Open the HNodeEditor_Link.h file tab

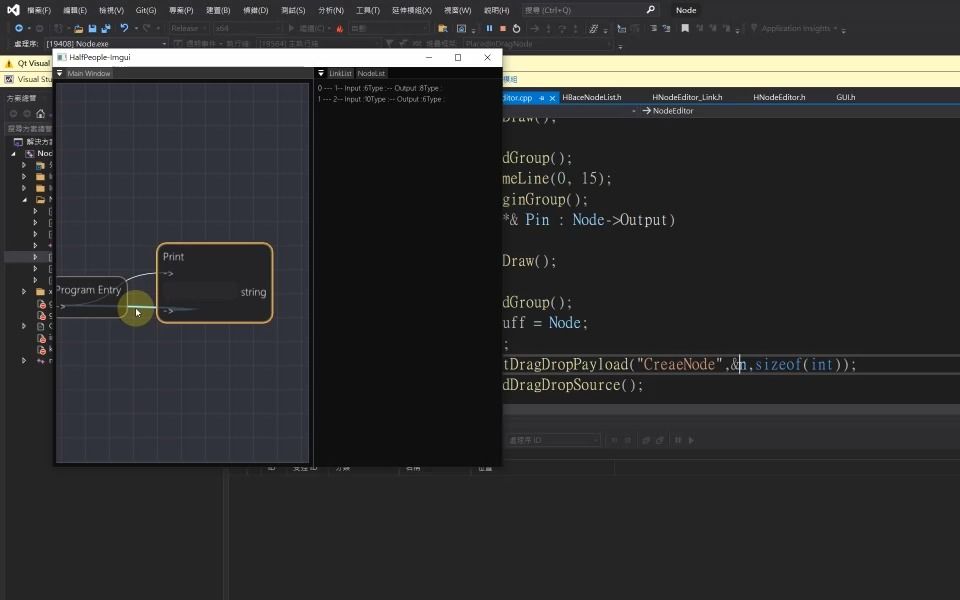(x=687, y=97)
